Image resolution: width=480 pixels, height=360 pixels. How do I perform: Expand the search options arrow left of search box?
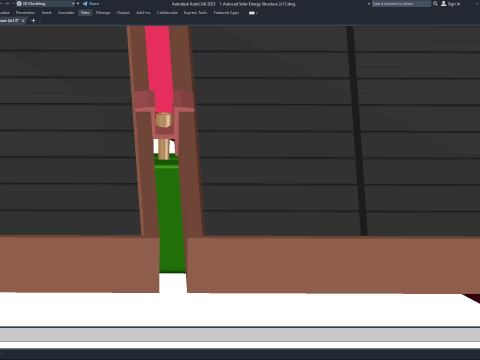(369, 4)
